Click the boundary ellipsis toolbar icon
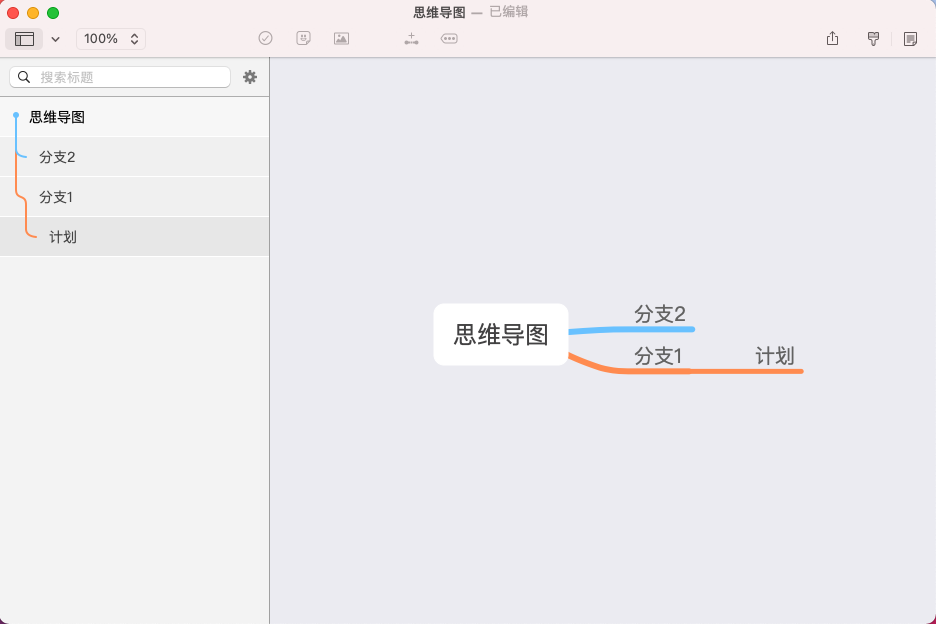This screenshot has width=936, height=624. [x=449, y=38]
